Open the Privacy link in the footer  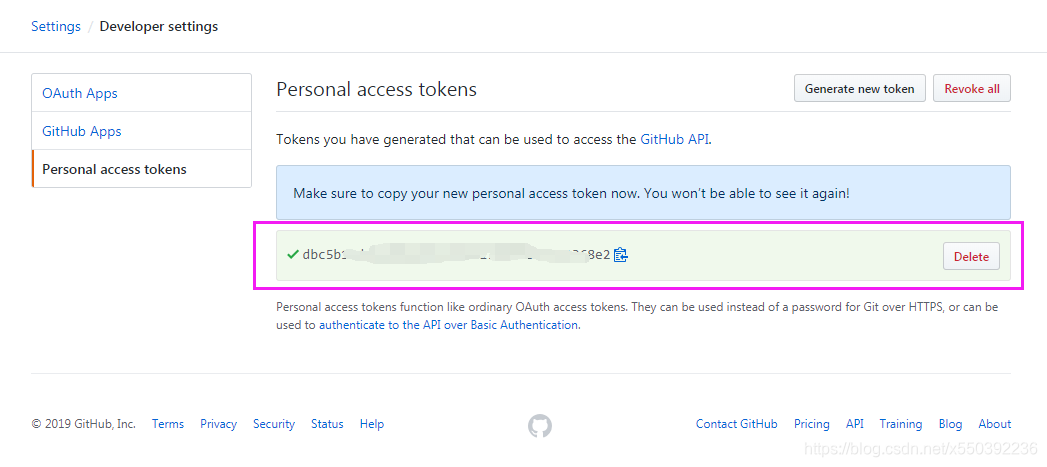pyautogui.click(x=218, y=424)
